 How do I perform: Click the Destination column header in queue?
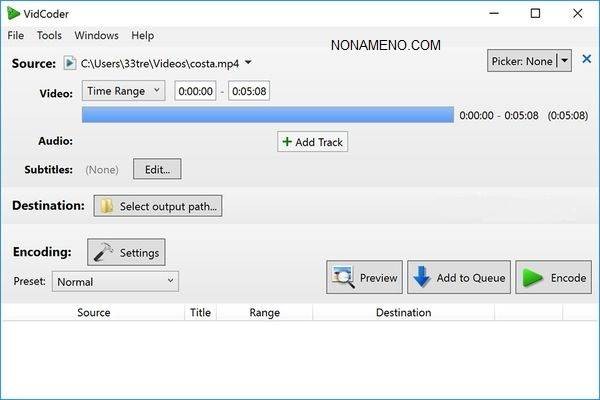(403, 312)
